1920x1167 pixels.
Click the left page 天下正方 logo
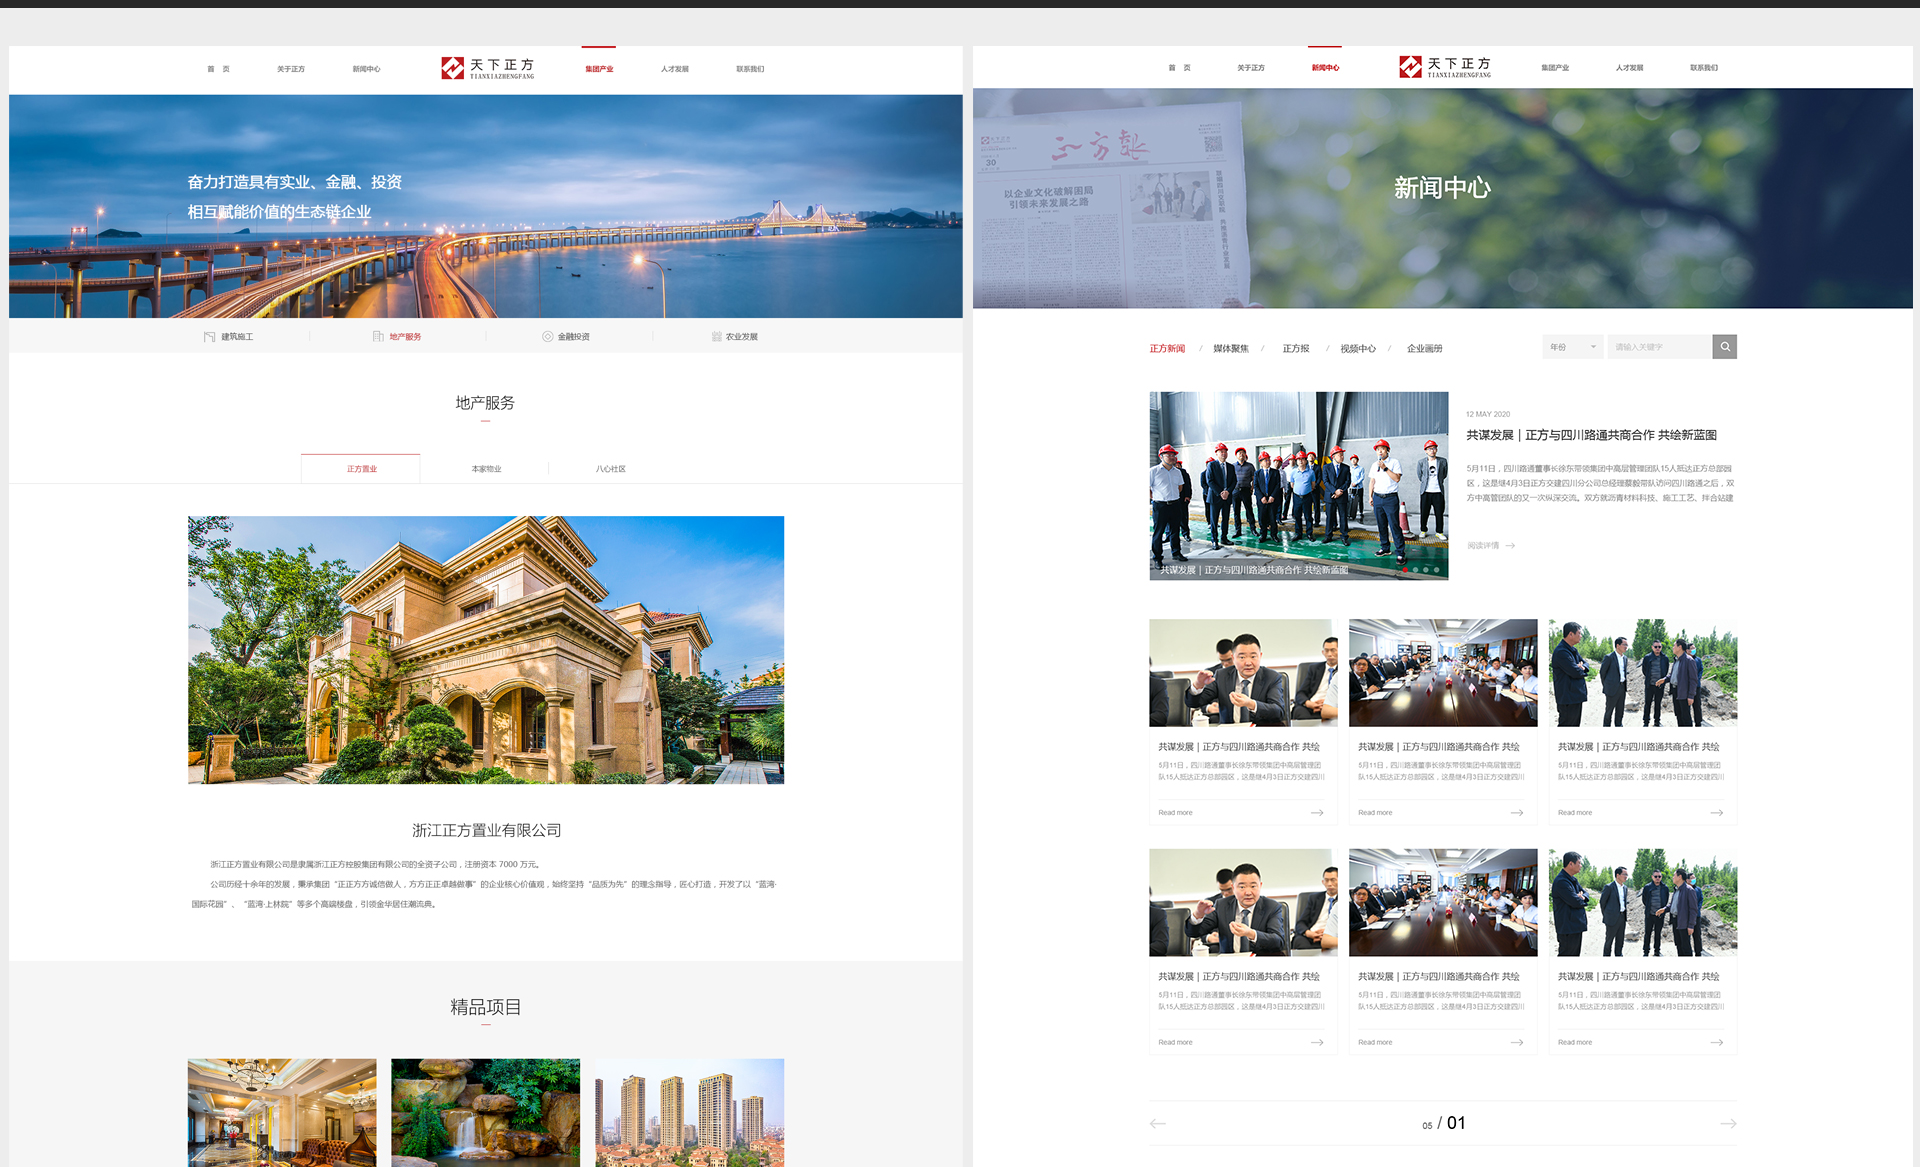[488, 68]
